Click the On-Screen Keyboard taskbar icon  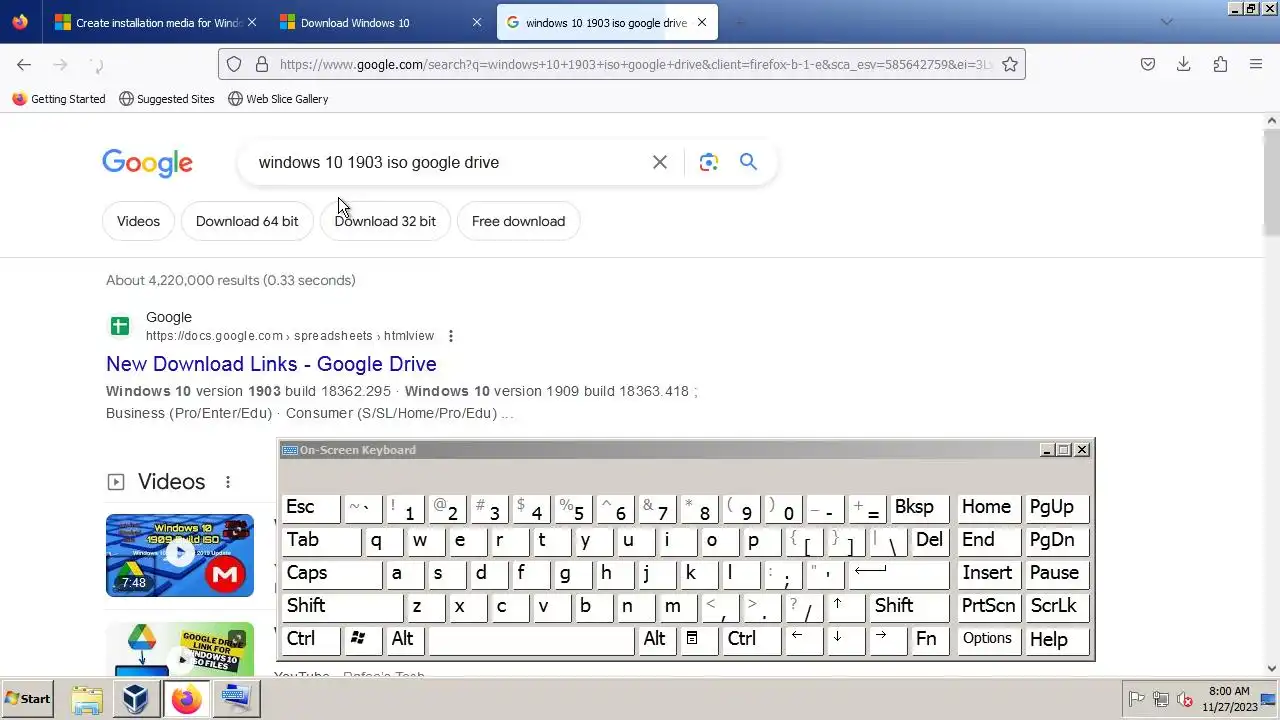pyautogui.click(x=236, y=699)
